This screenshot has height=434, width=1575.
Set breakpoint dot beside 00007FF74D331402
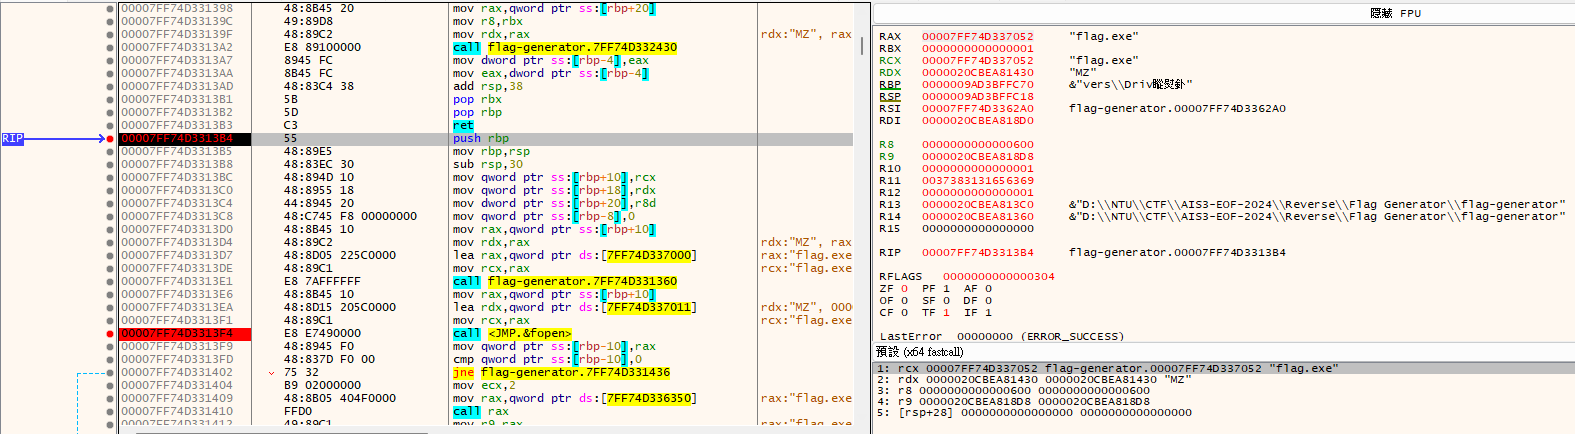coord(110,373)
